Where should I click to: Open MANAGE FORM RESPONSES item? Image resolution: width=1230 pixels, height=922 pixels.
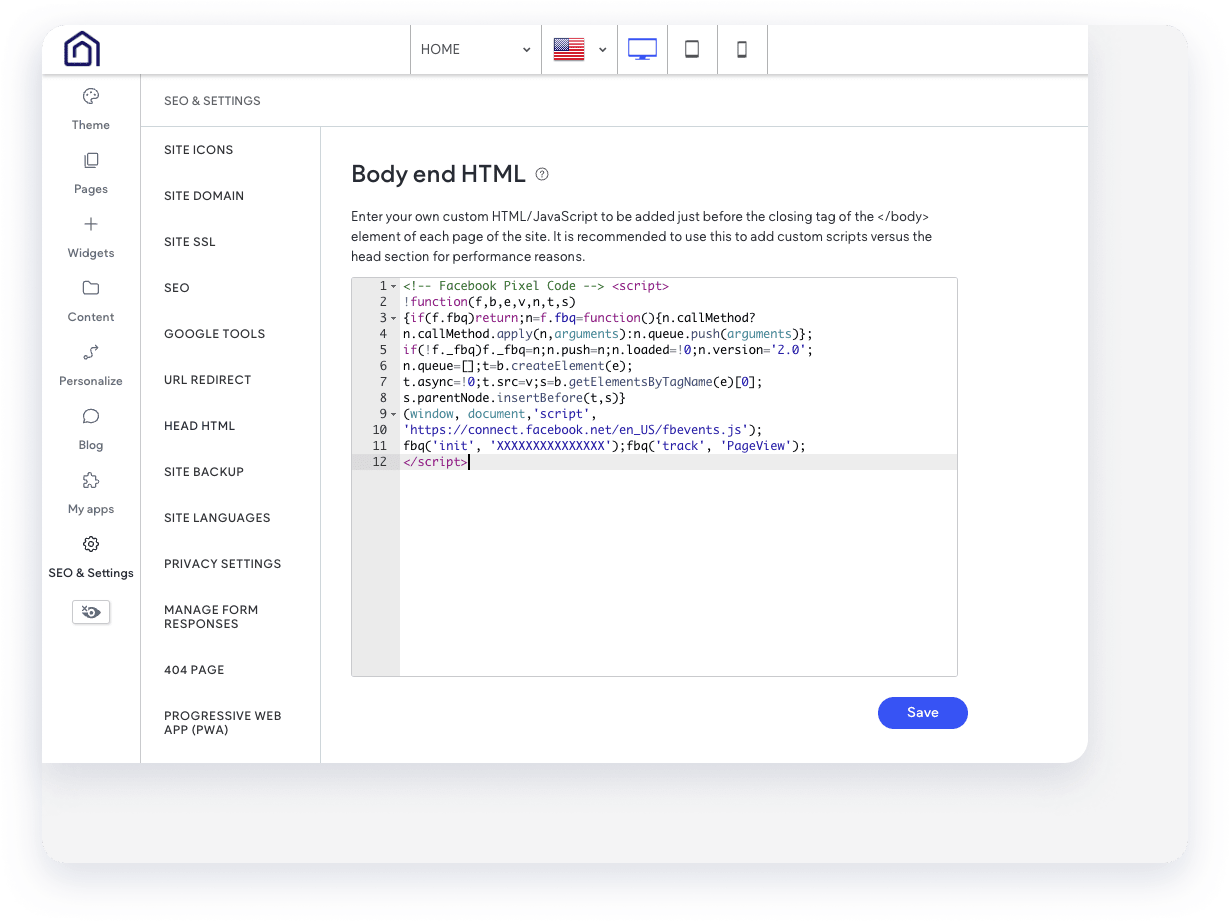211,617
